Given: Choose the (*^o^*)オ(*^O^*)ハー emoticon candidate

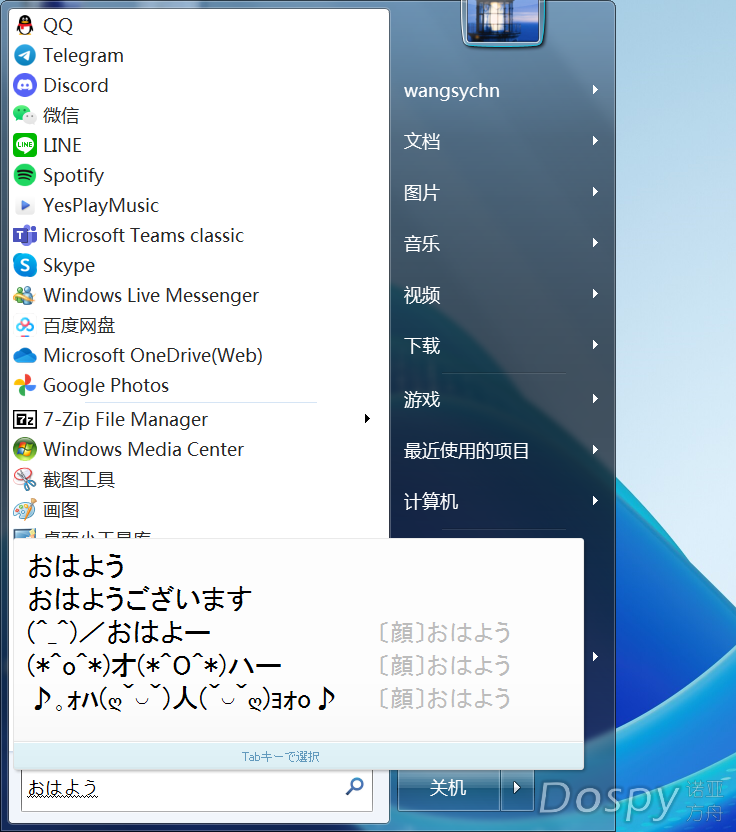Looking at the screenshot, I should 154,665.
